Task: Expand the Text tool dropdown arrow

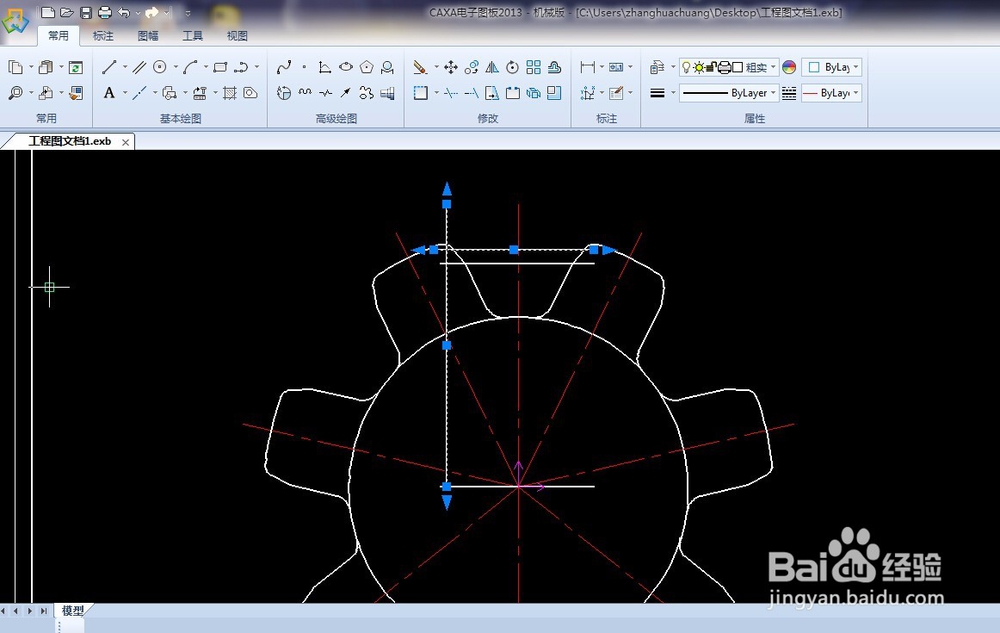Action: click(124, 93)
